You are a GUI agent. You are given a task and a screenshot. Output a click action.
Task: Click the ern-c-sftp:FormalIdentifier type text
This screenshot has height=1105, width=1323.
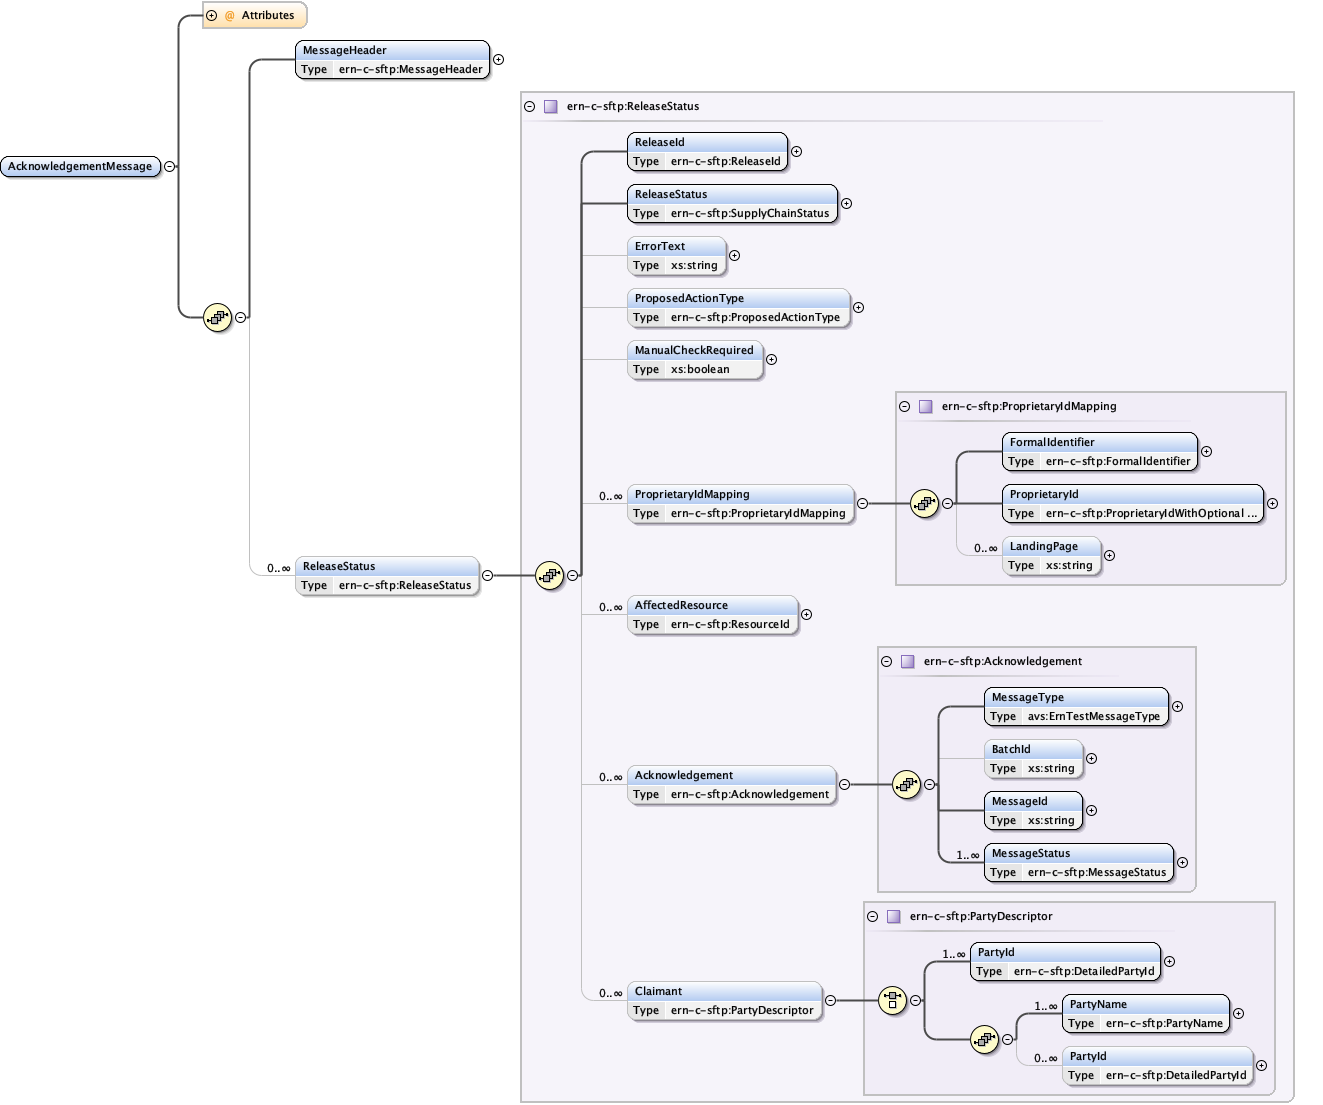[1118, 462]
